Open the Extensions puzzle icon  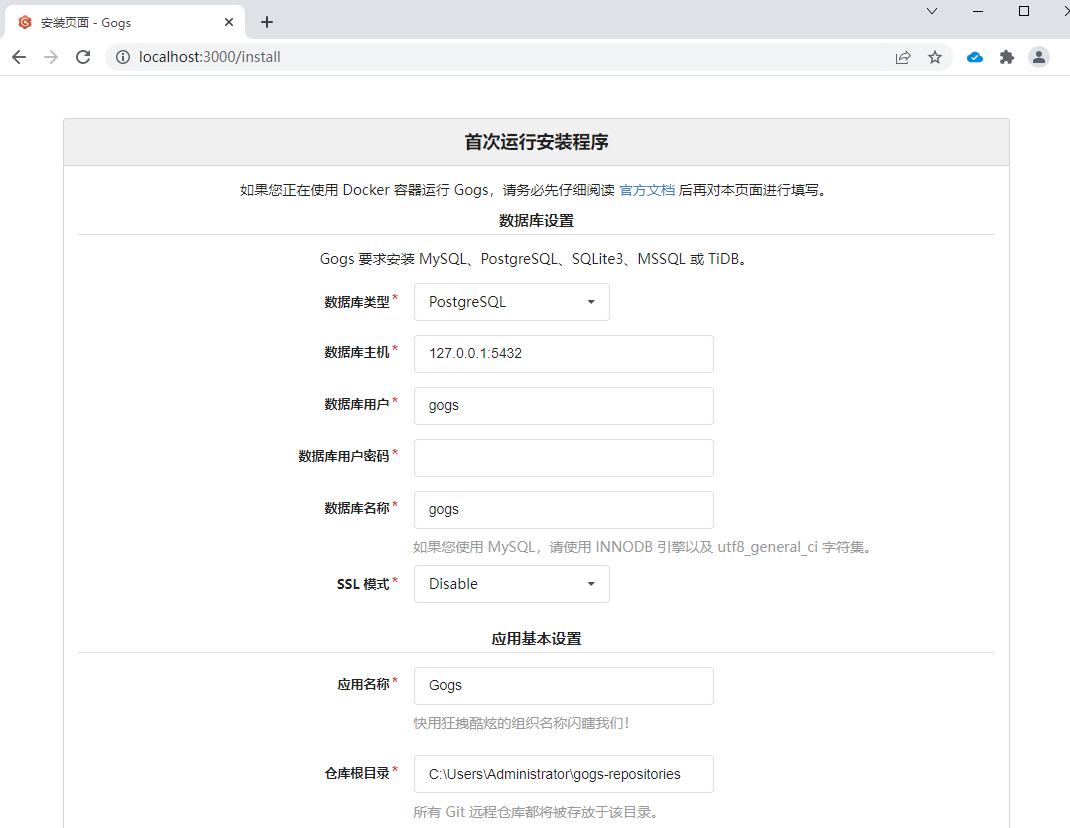pyautogui.click(x=1007, y=57)
